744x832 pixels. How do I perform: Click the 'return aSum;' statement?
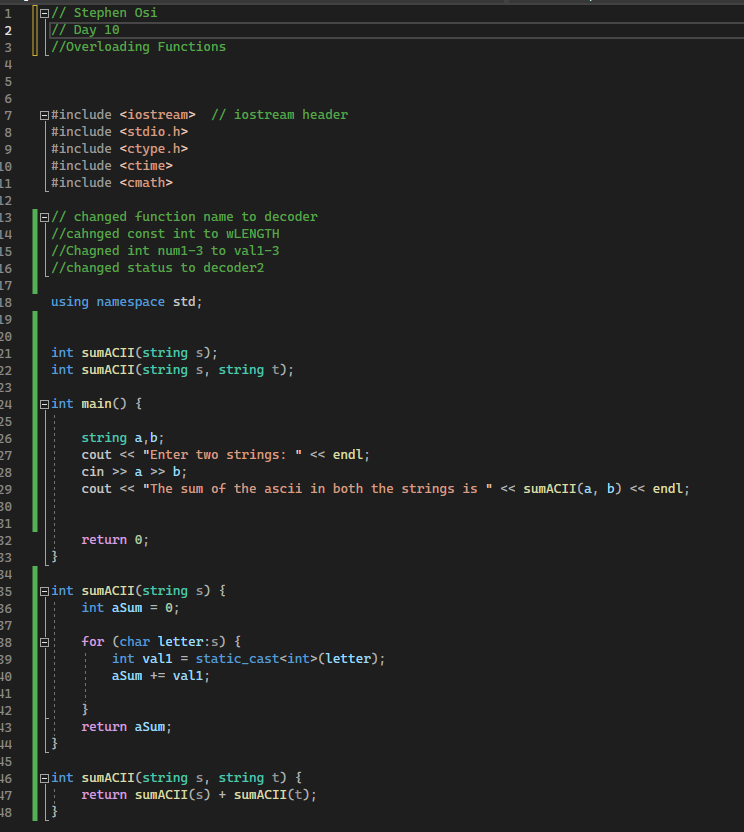pos(127,726)
